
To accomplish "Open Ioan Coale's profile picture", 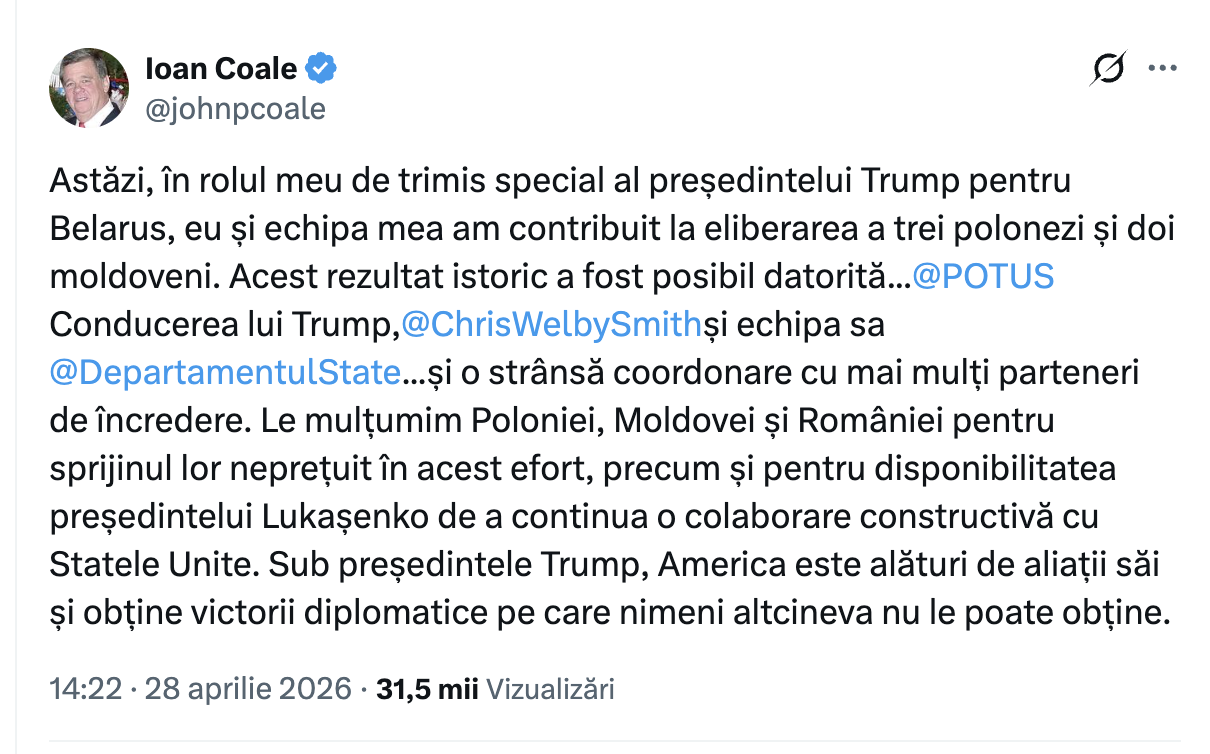I will pyautogui.click(x=89, y=88).
